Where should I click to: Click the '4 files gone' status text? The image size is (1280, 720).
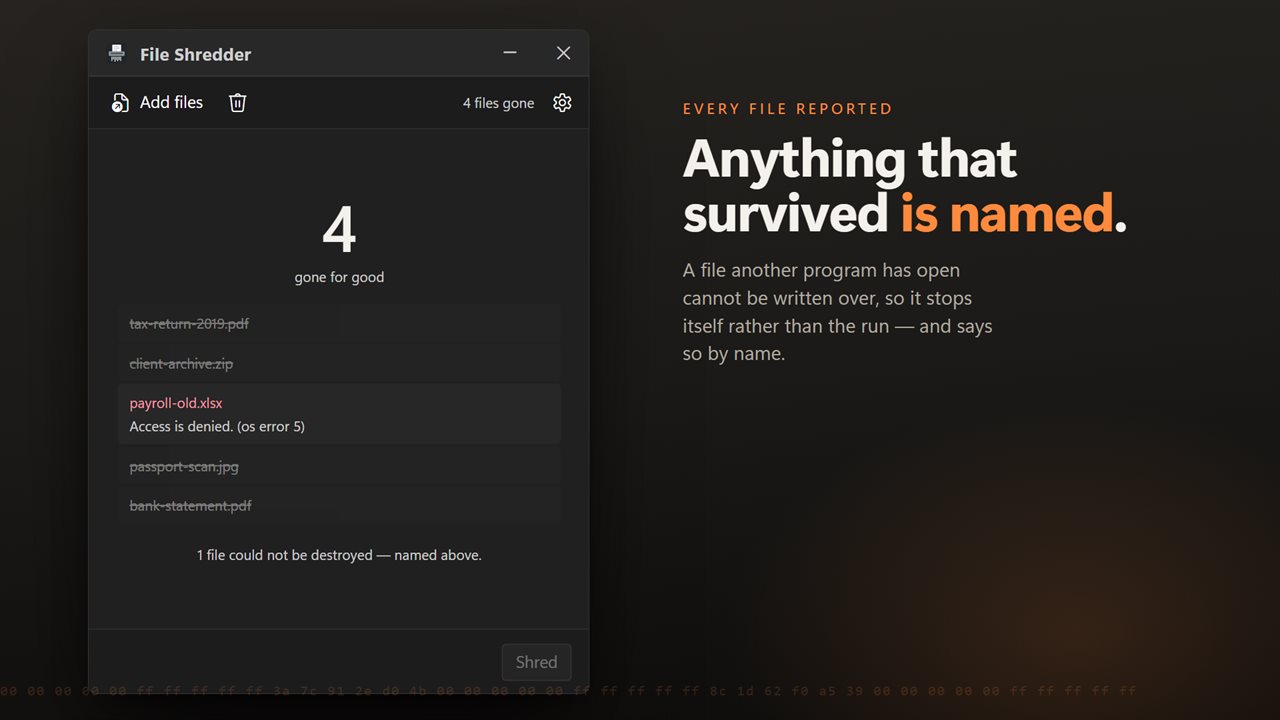(498, 103)
